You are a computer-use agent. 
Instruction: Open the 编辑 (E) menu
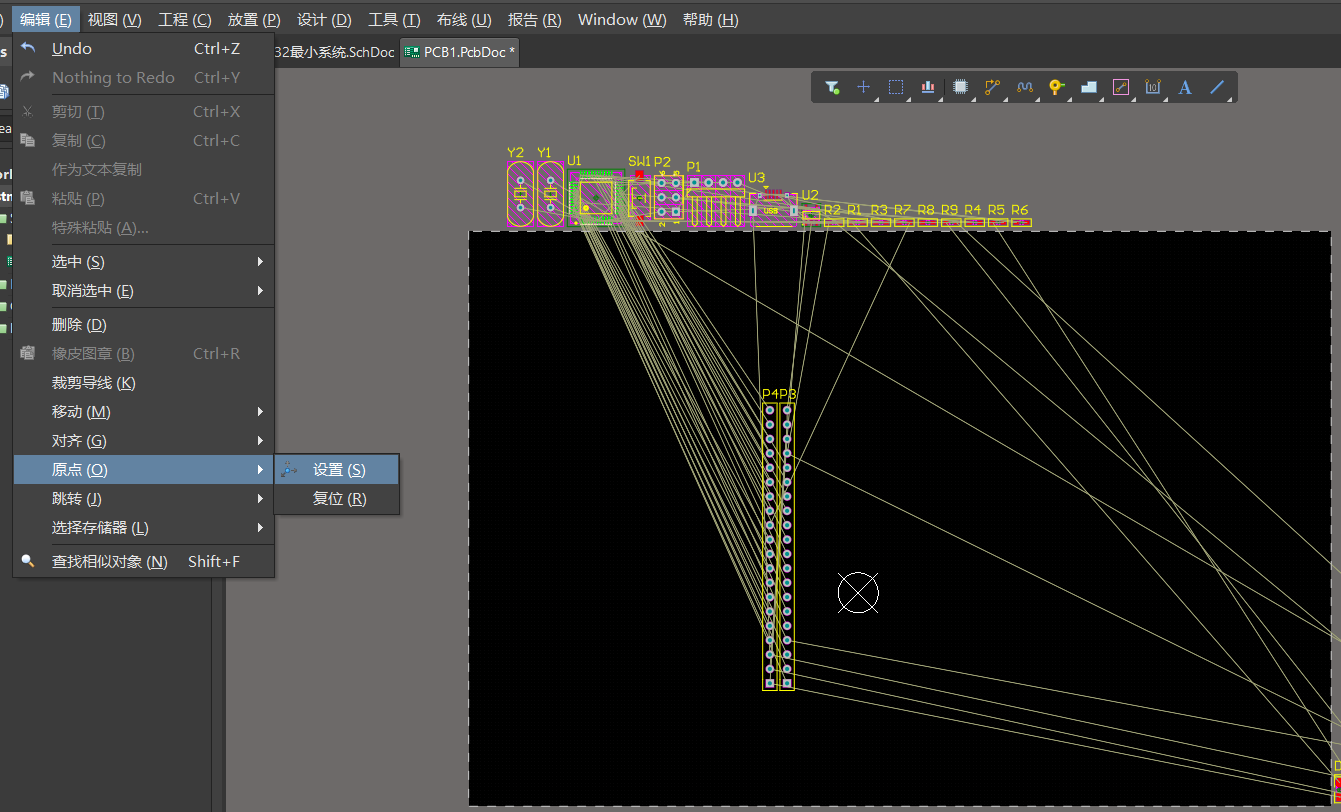click(x=46, y=19)
